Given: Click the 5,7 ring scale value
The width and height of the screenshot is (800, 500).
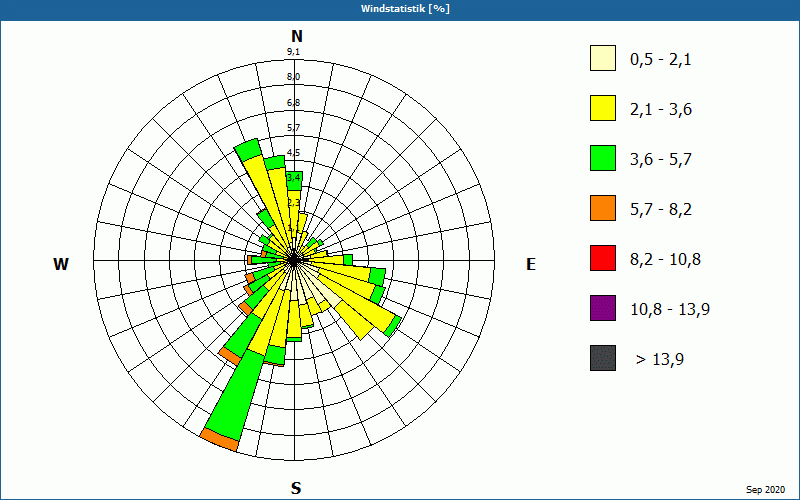Looking at the screenshot, I should (293, 128).
